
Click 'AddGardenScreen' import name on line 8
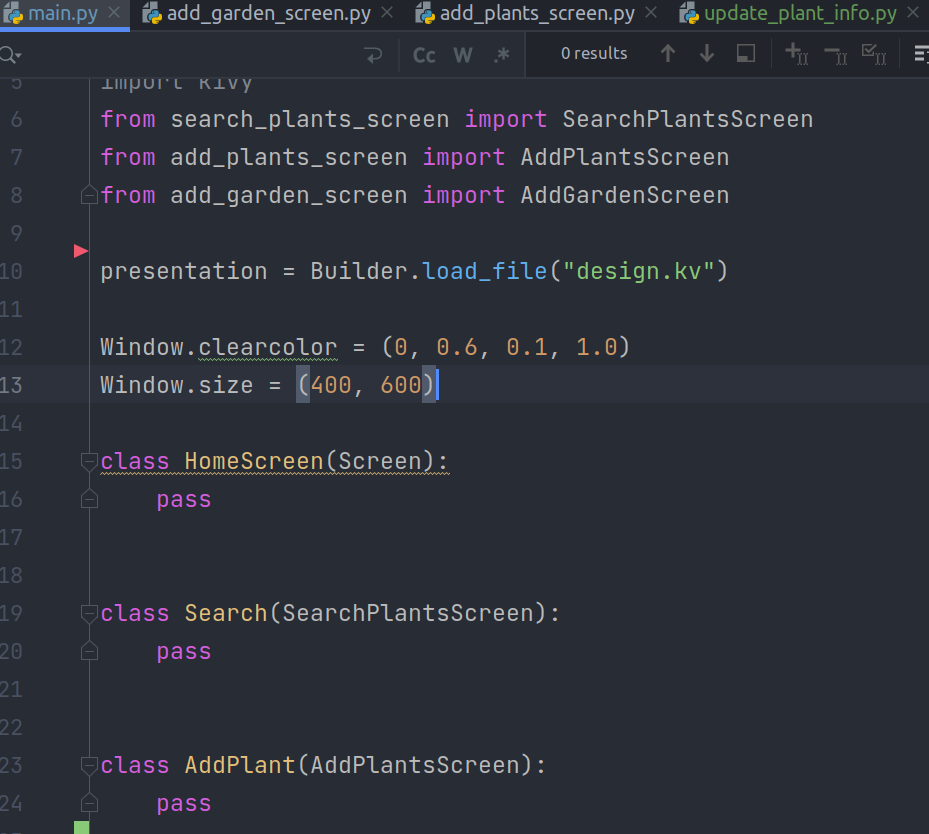coord(624,195)
